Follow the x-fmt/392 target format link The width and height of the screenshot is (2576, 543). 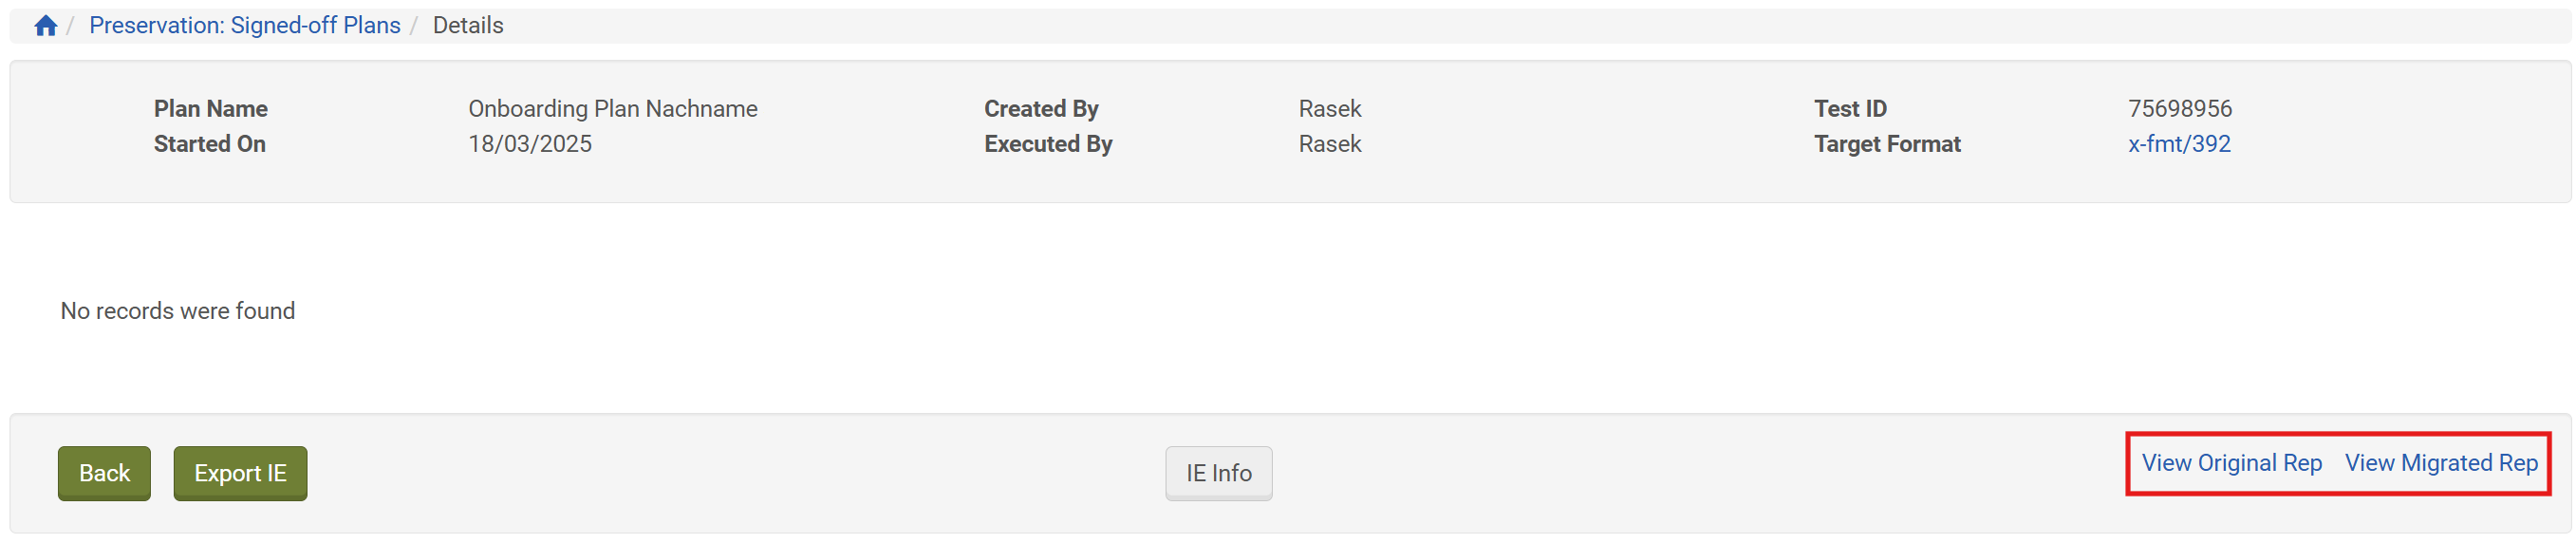tap(2179, 144)
